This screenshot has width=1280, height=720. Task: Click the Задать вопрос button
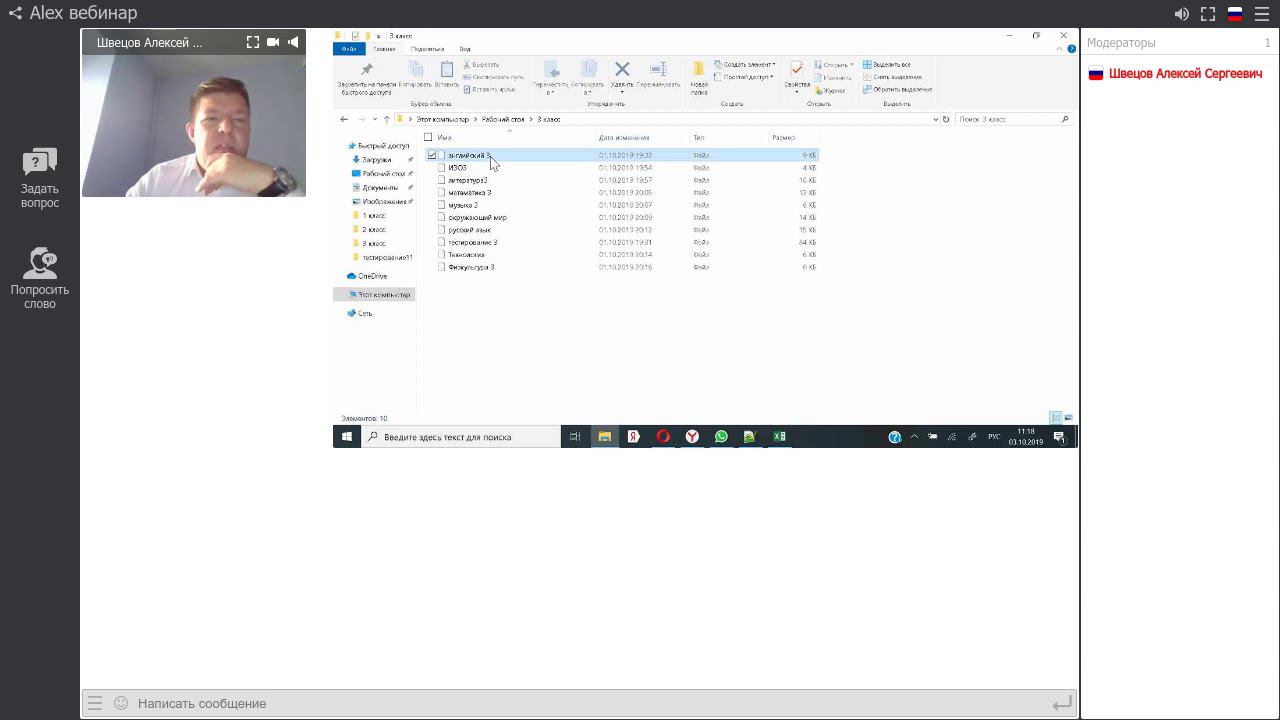[x=40, y=179]
